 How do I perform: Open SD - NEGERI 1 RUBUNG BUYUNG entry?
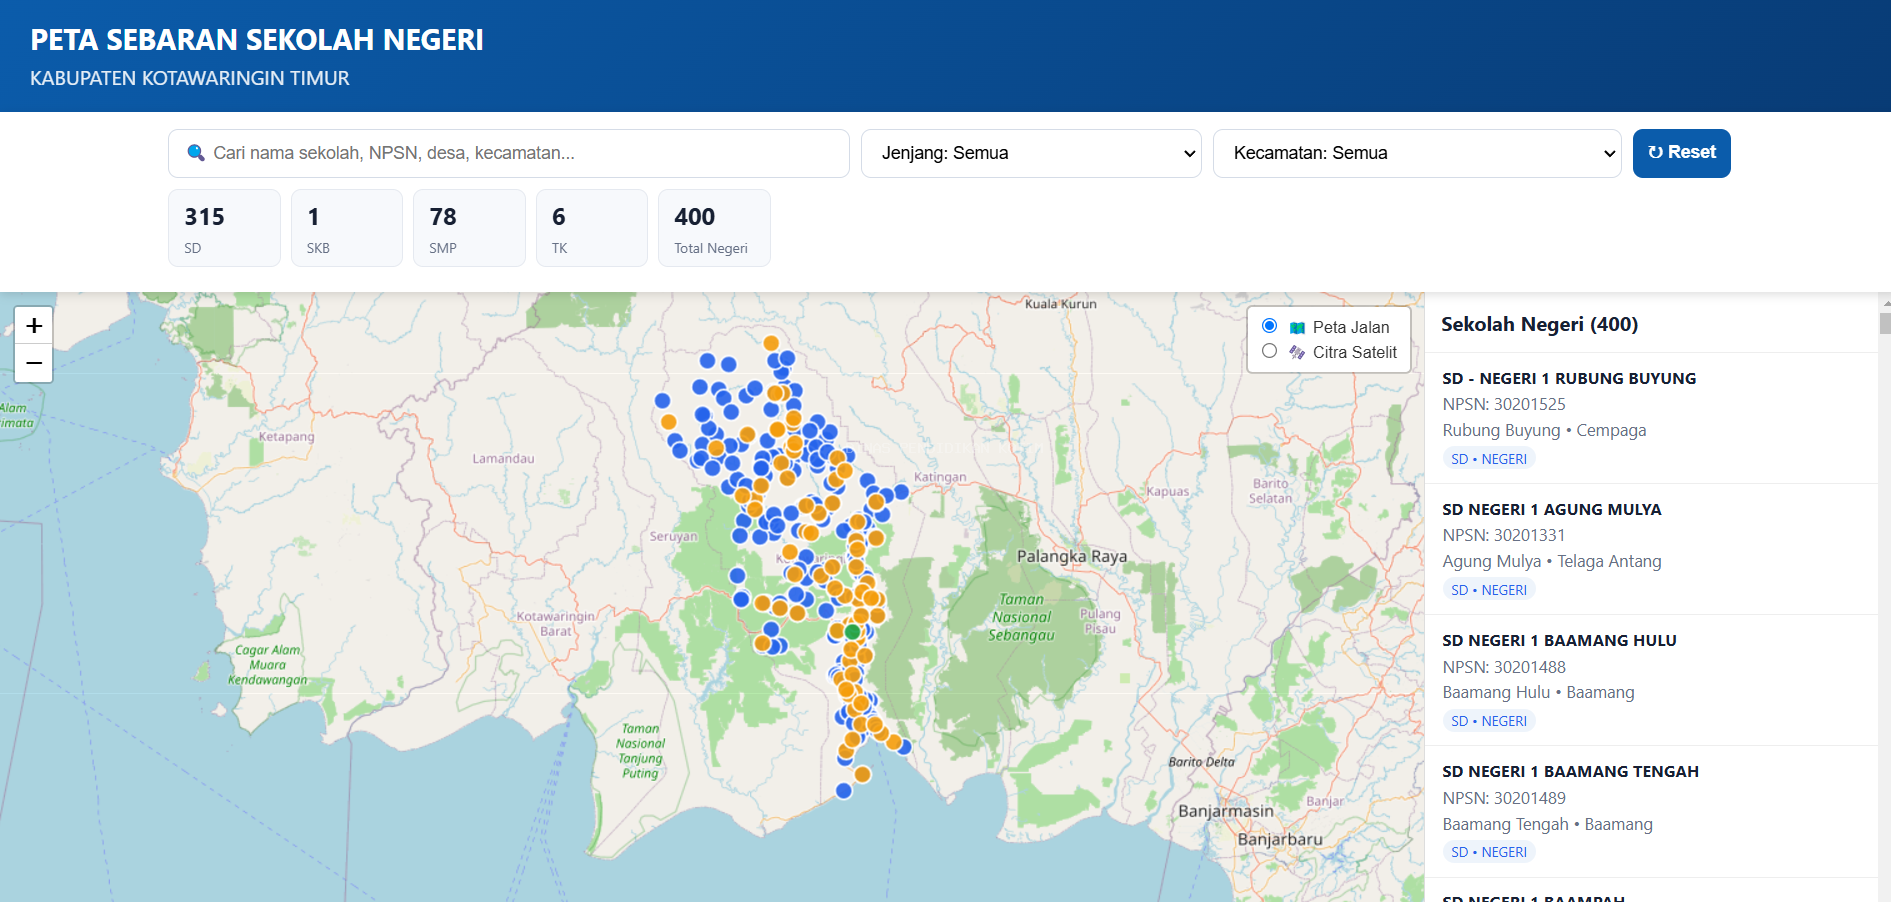(1651, 418)
